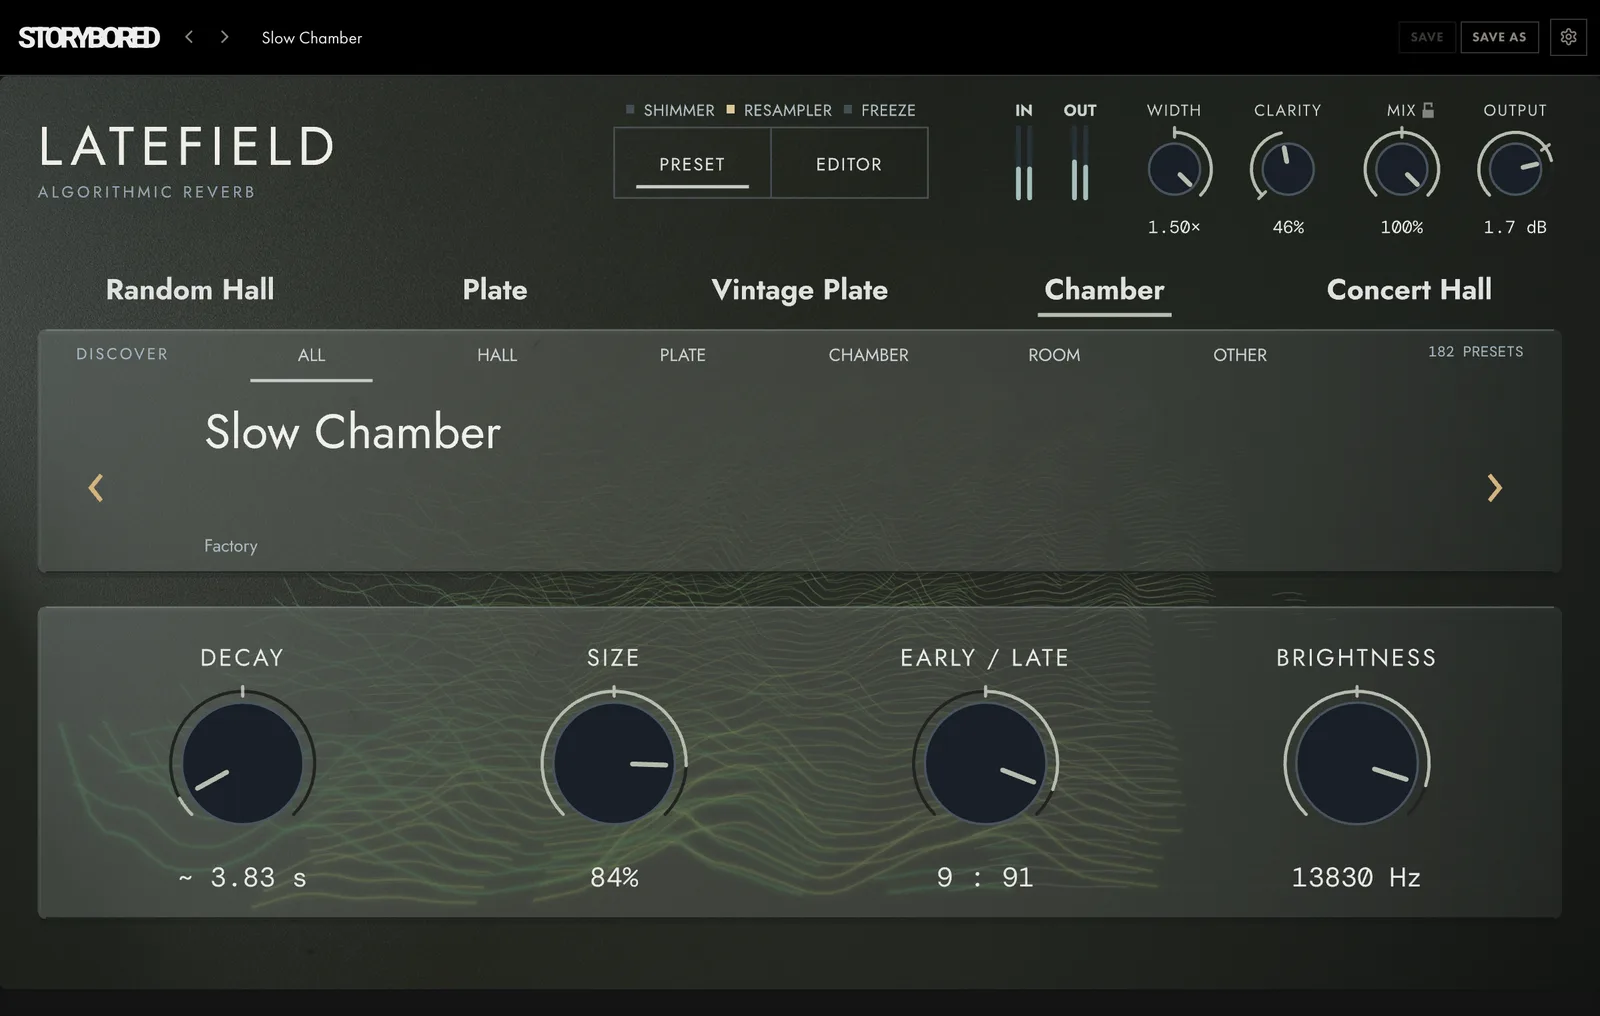Select the Chamber algorithm
The width and height of the screenshot is (1600, 1016).
click(1104, 290)
